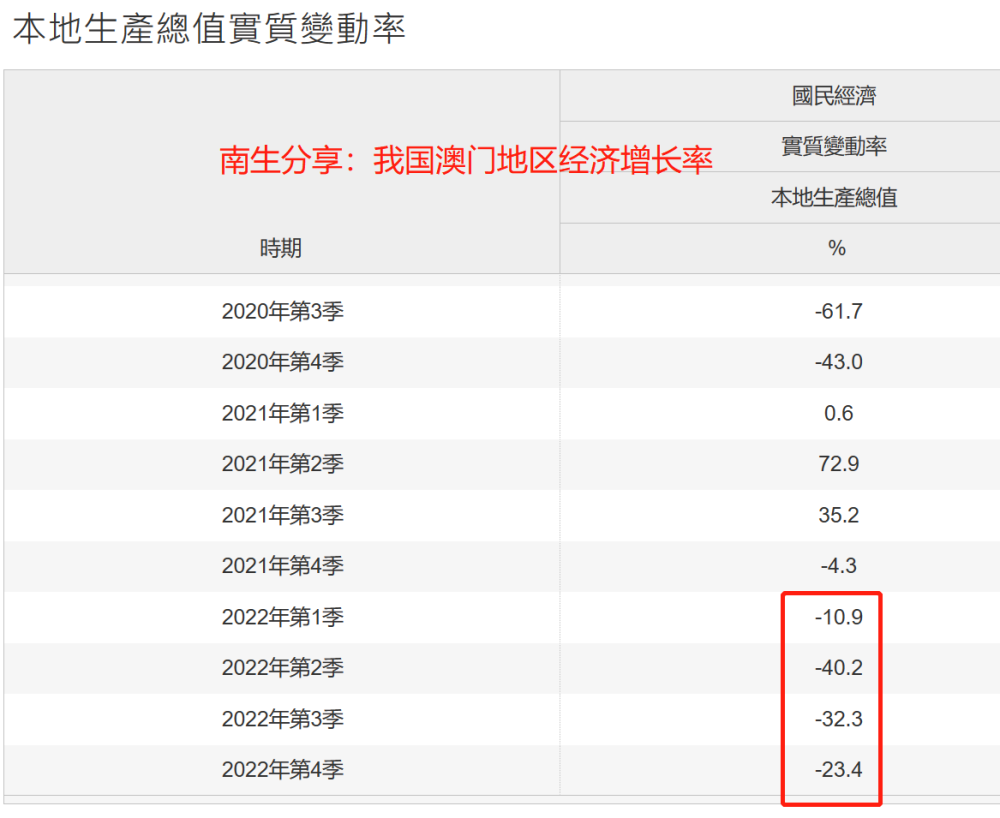This screenshot has width=1000, height=818.
Task: Click the value -40.2
Action: [839, 668]
